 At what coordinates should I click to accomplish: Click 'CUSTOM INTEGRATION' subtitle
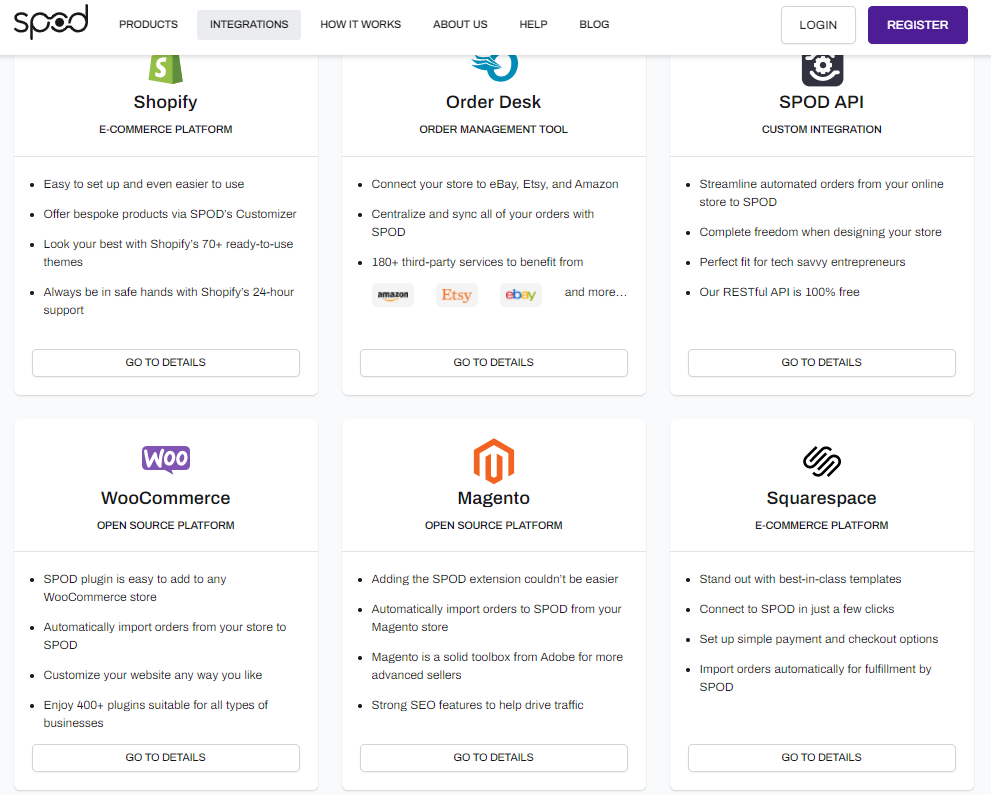click(822, 130)
